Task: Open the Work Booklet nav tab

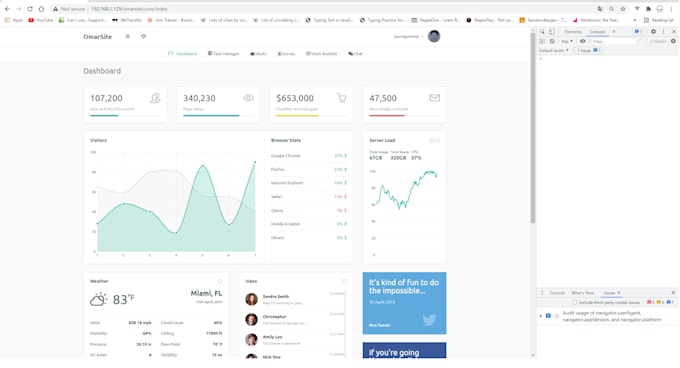Action: coord(321,54)
